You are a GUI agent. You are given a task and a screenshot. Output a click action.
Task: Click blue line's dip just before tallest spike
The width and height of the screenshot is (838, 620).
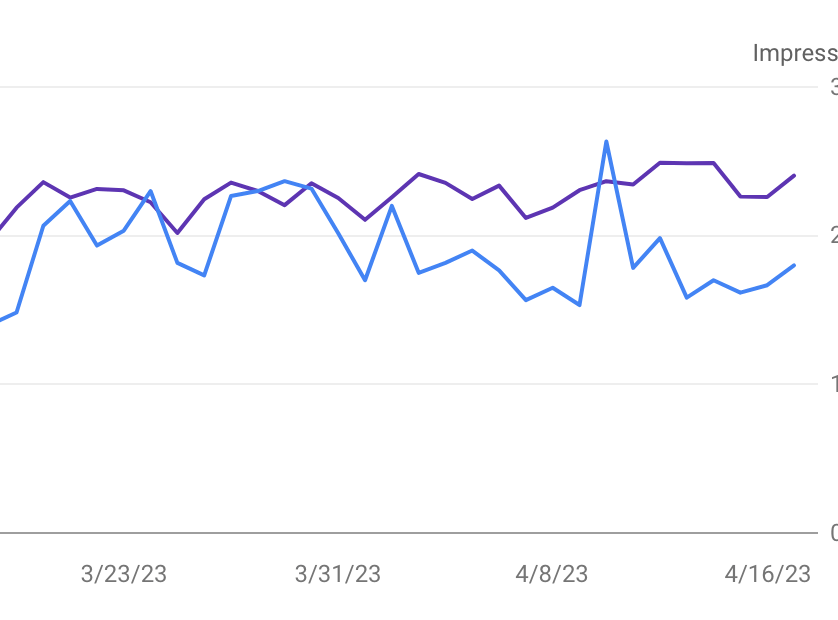(x=580, y=305)
